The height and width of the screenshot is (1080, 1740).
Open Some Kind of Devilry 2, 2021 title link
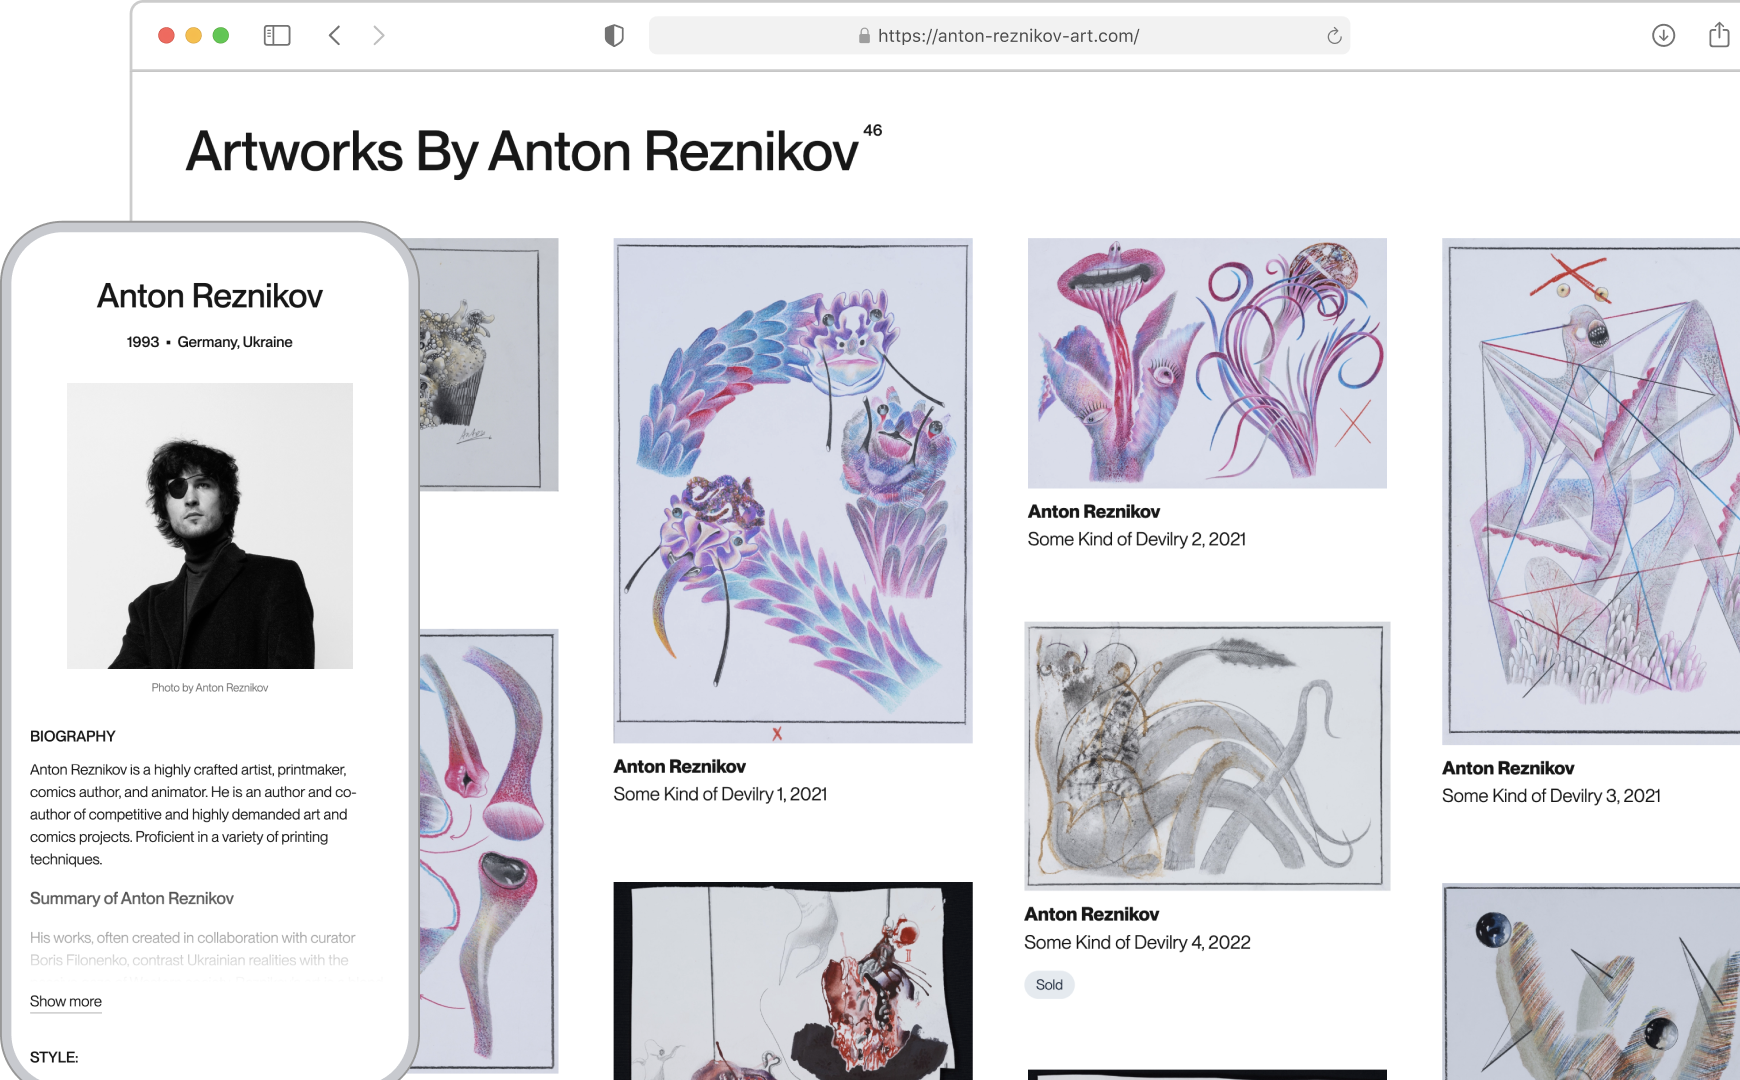click(x=1137, y=539)
